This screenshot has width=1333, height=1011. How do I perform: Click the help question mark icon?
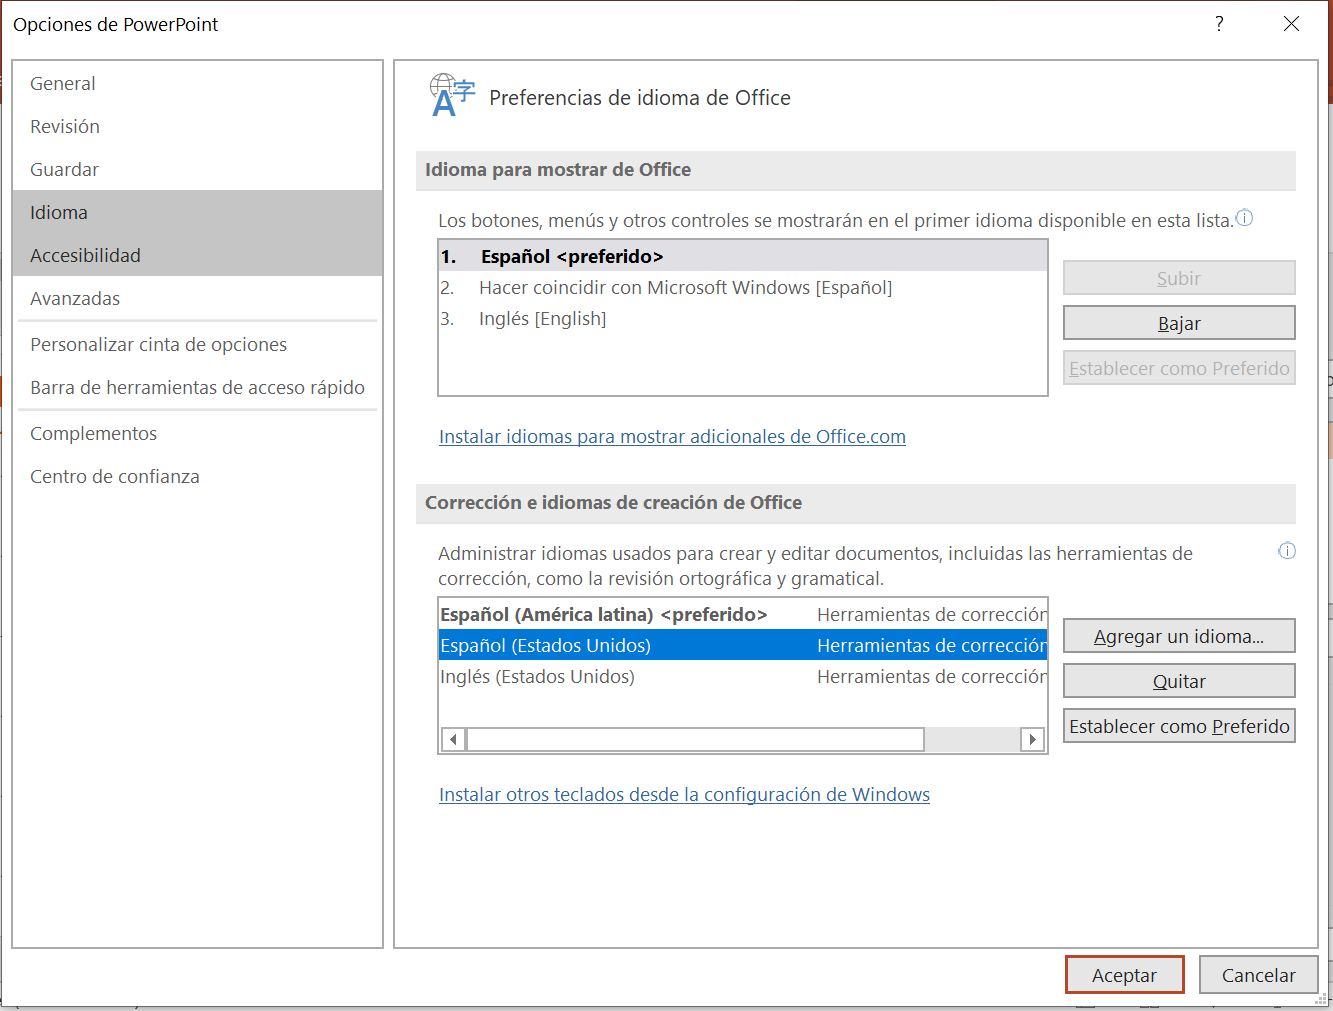coord(1219,24)
